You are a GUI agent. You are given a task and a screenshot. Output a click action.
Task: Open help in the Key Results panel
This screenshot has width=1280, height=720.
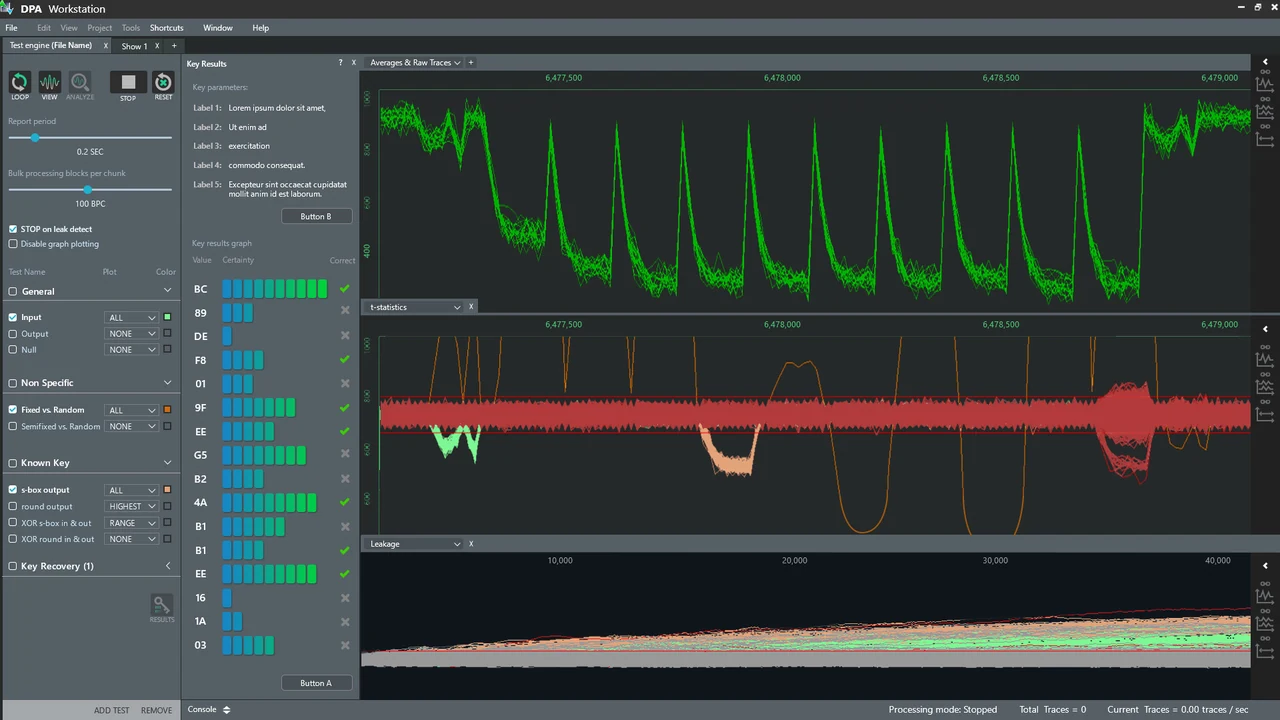point(340,63)
